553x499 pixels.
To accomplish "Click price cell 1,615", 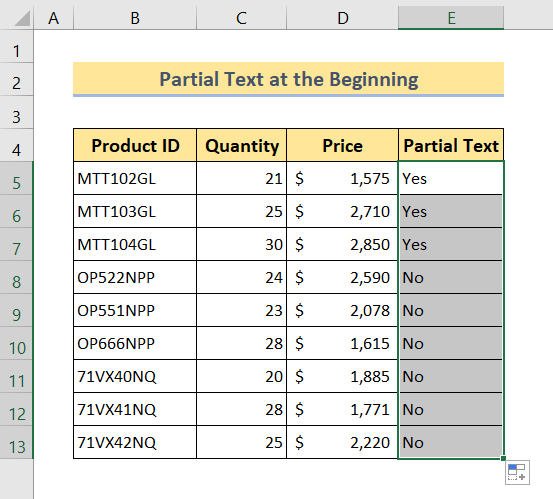I will (x=342, y=343).
